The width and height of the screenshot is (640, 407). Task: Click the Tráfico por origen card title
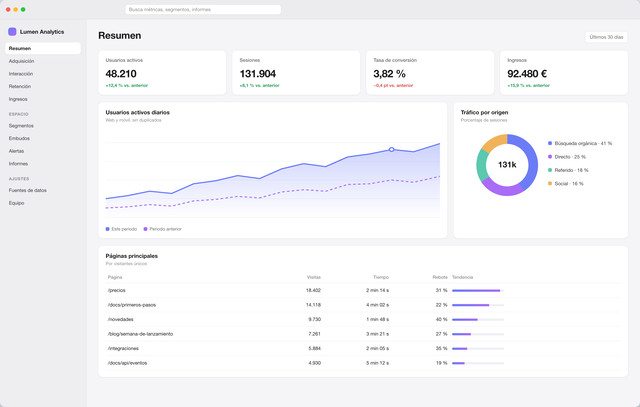click(x=484, y=112)
